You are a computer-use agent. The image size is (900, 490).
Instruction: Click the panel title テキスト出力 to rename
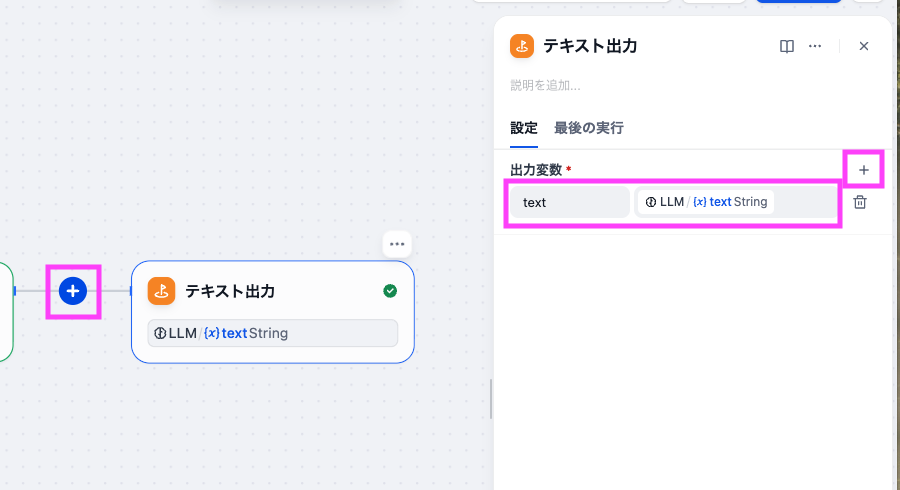pos(590,46)
